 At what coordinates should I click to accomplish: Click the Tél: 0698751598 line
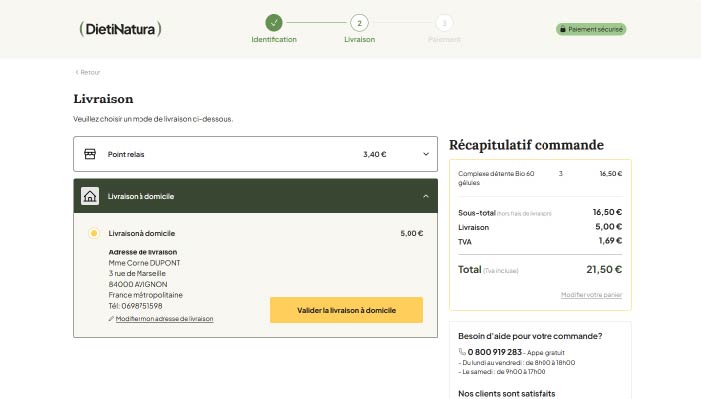point(135,306)
